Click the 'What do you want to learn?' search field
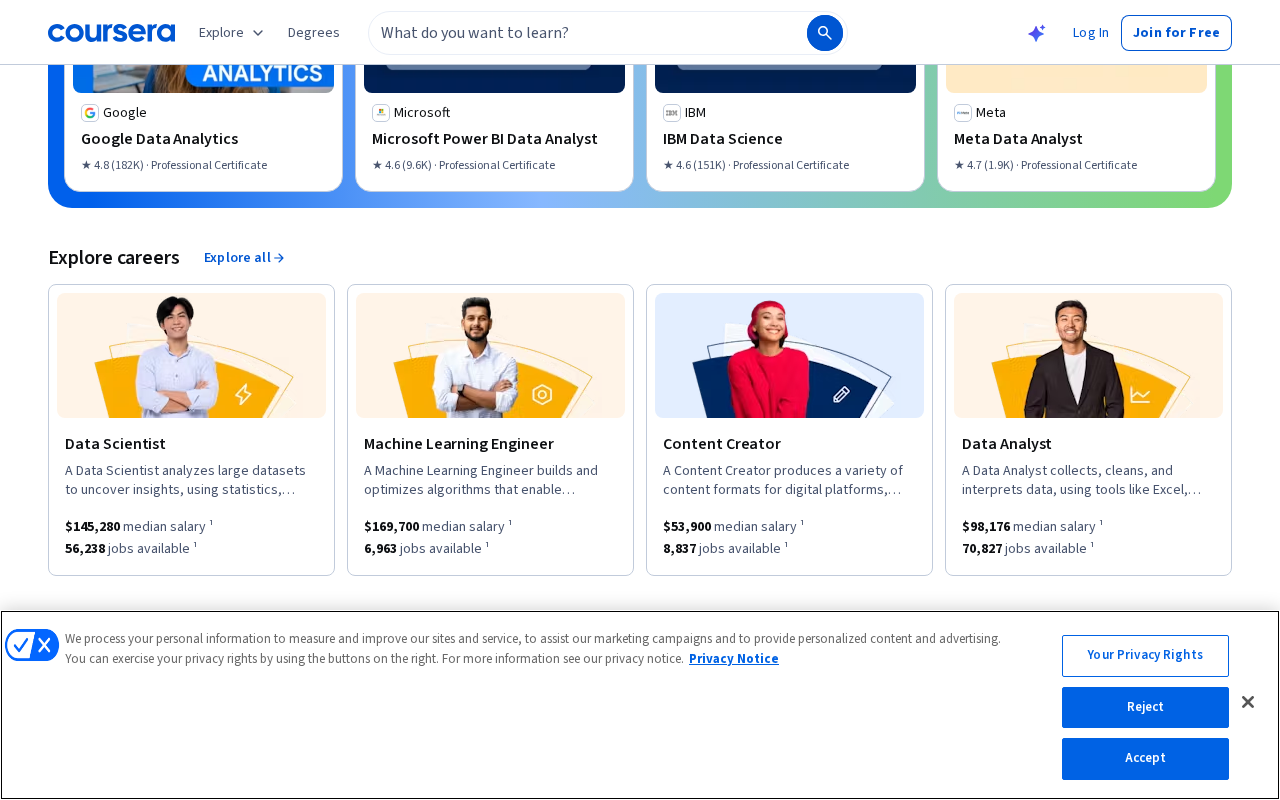The image size is (1280, 800). (x=590, y=33)
